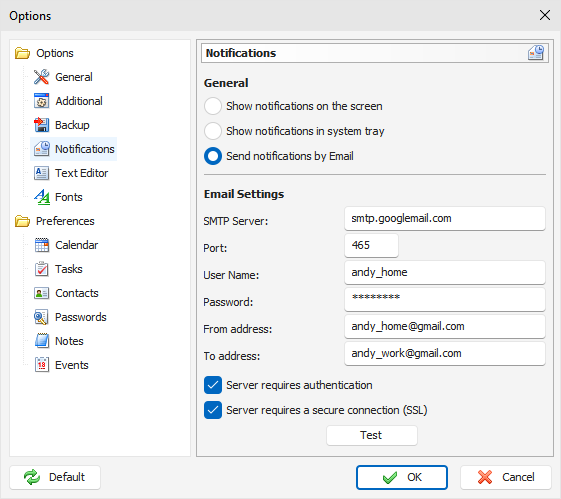This screenshot has width=561, height=499.
Task: Click the Options folder icon
Action: click(x=22, y=53)
